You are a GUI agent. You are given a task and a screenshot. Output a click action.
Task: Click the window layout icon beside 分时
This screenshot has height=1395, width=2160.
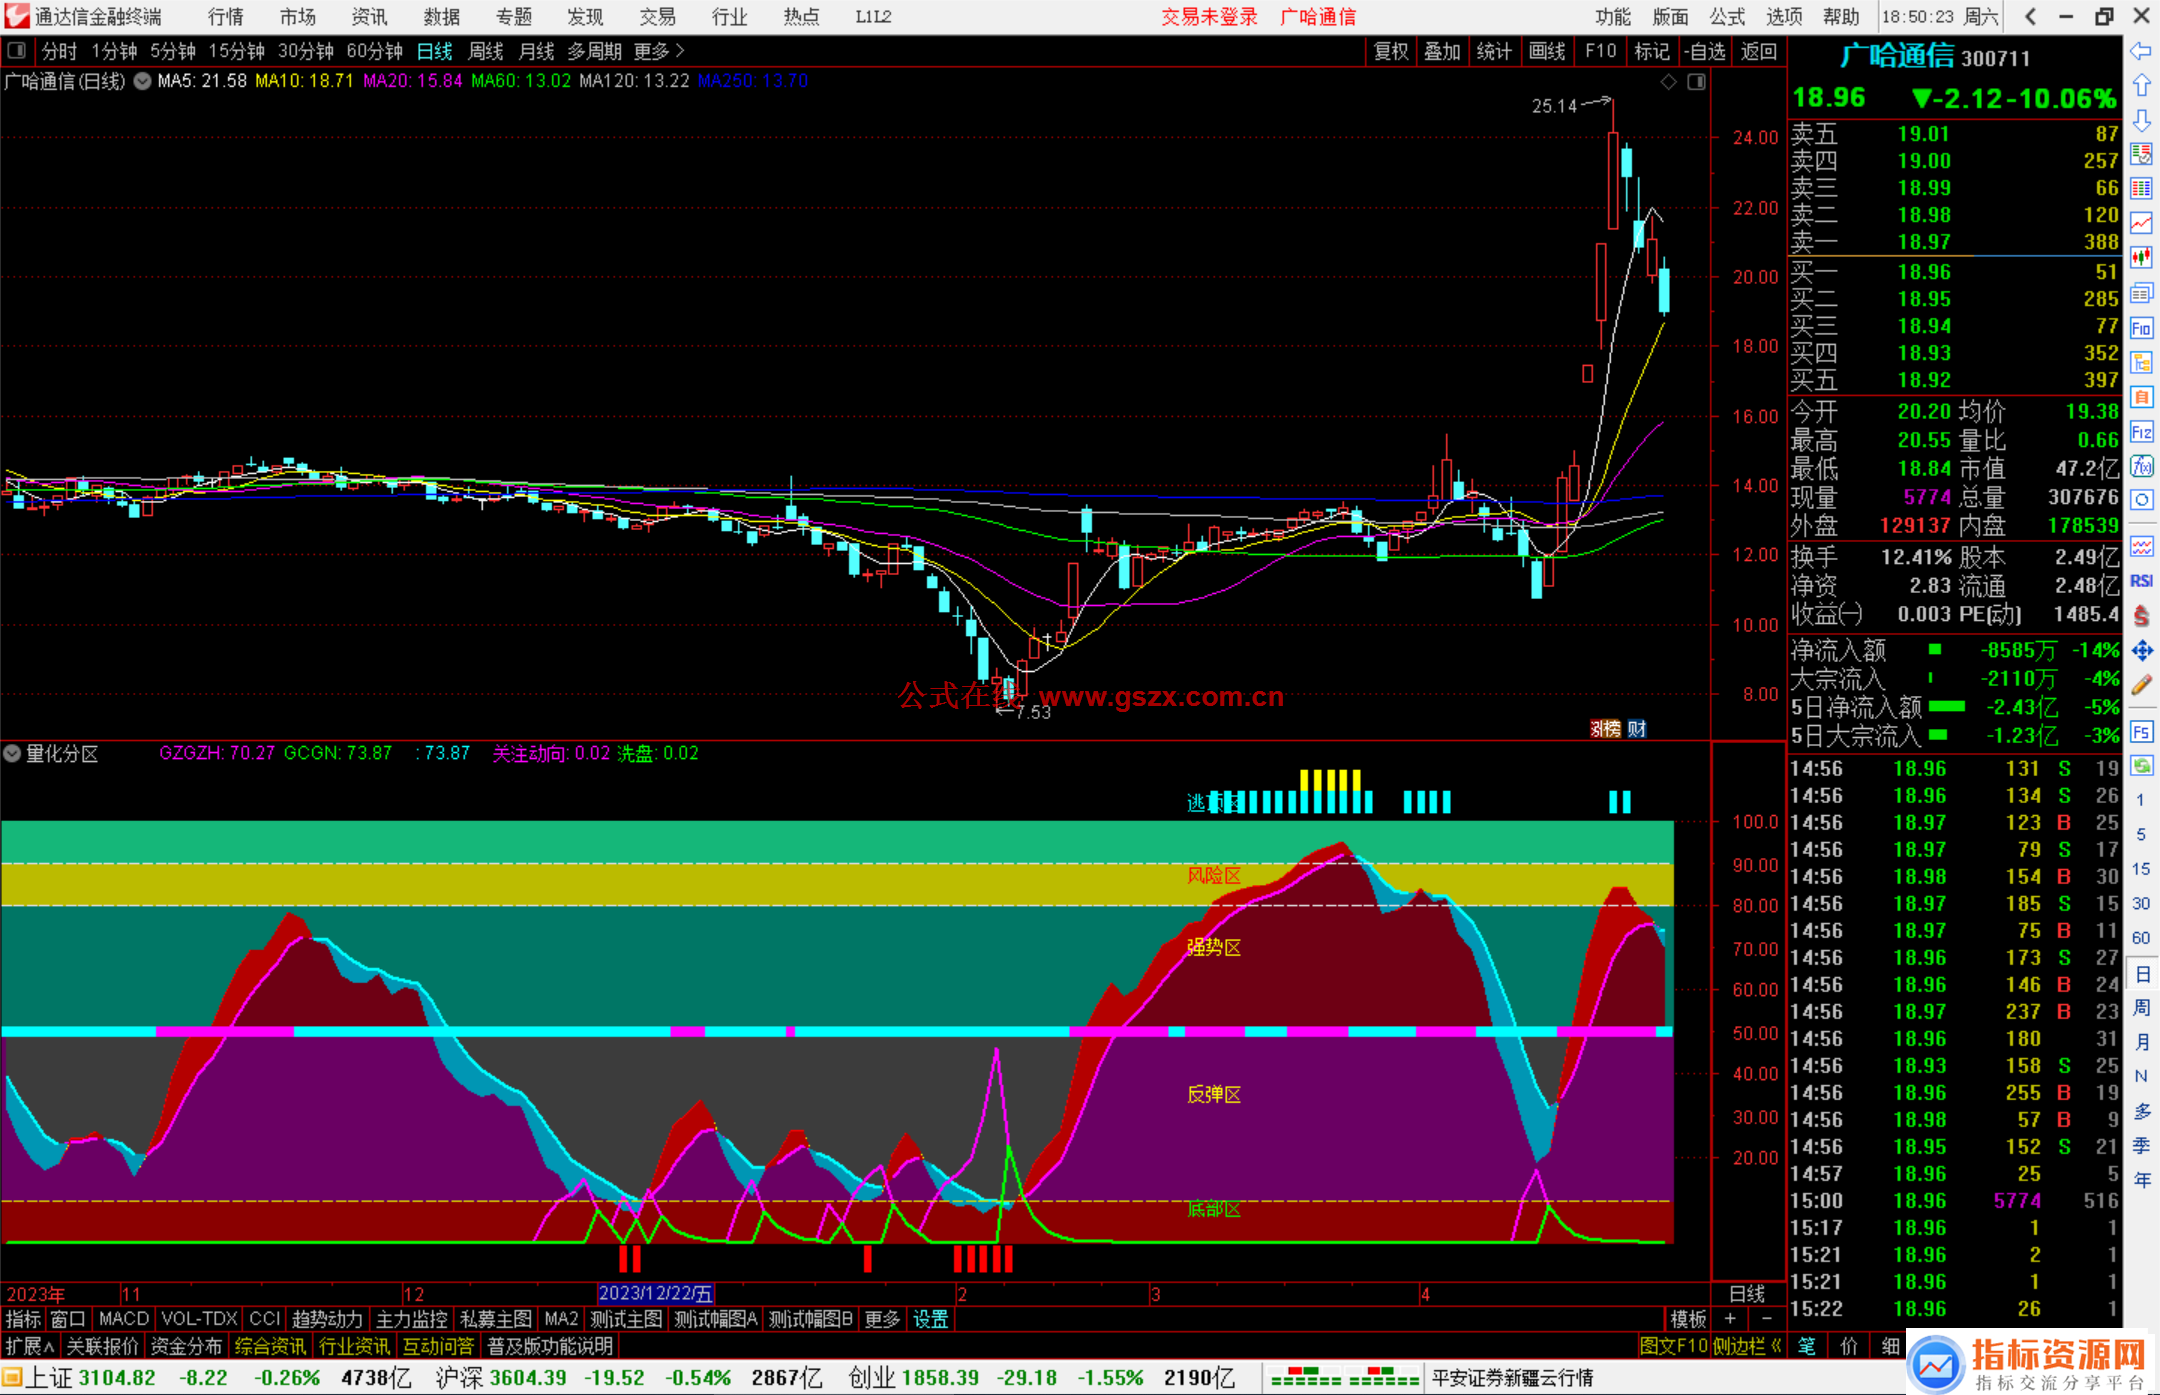pos(17,50)
